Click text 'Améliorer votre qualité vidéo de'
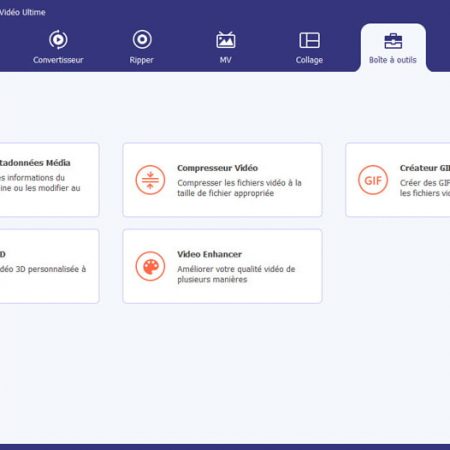 pos(236,269)
